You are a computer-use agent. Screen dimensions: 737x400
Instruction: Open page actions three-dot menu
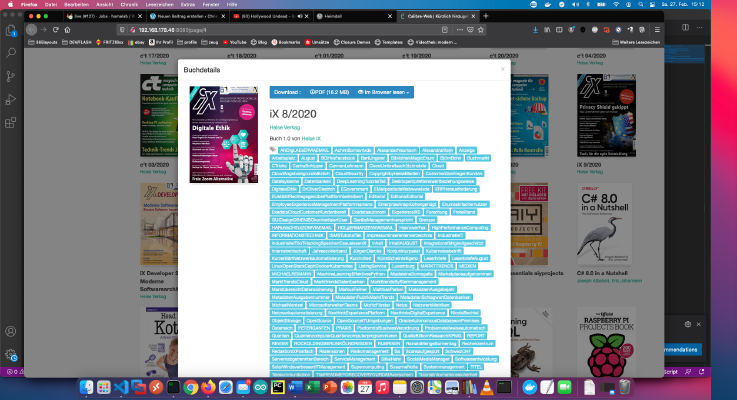(x=460, y=30)
